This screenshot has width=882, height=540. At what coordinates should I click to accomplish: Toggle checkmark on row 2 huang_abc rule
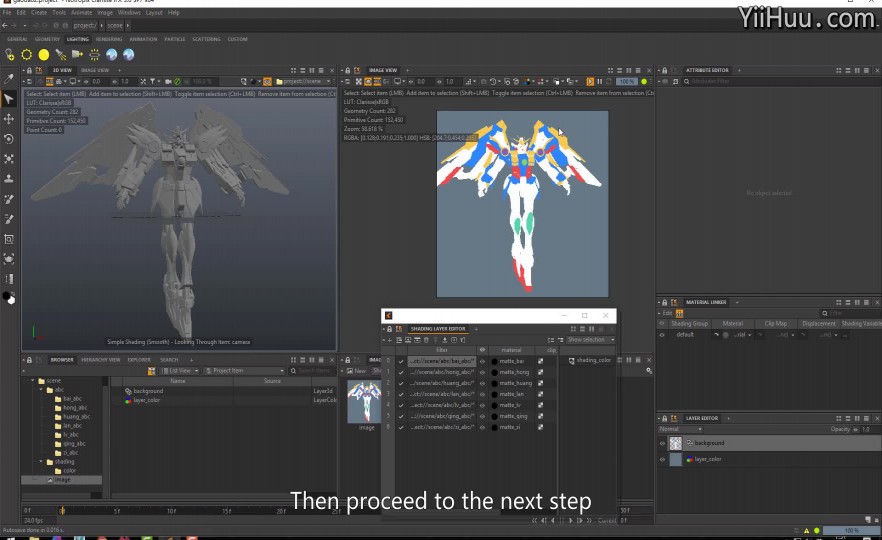click(401, 383)
